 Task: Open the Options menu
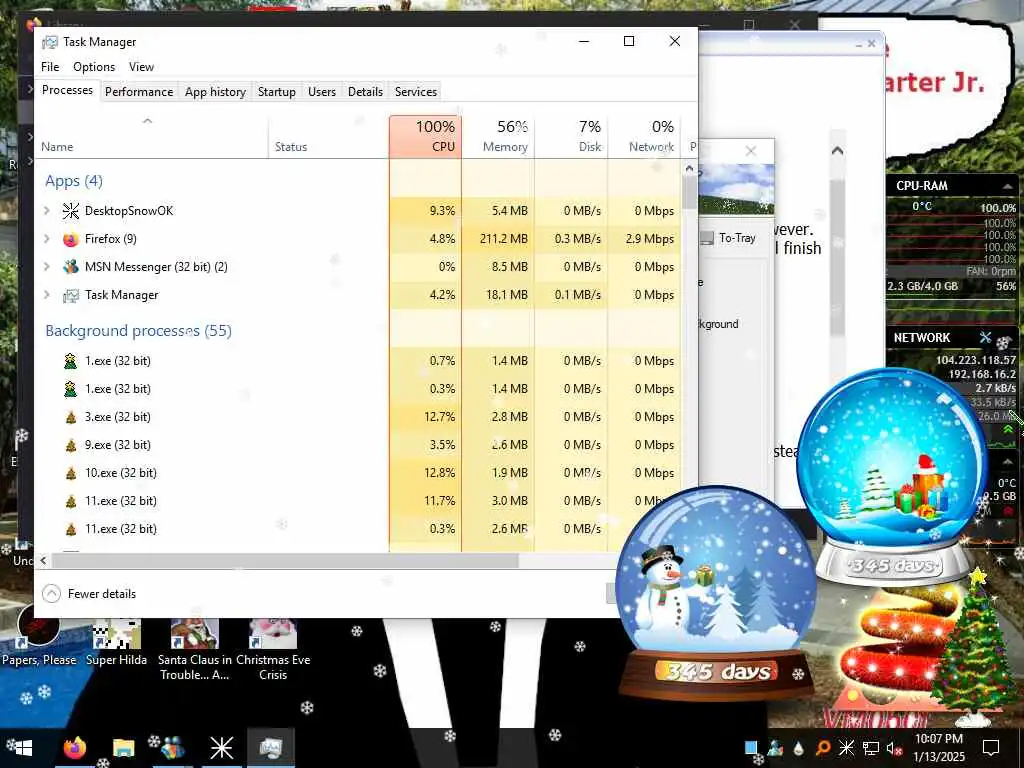click(x=94, y=67)
